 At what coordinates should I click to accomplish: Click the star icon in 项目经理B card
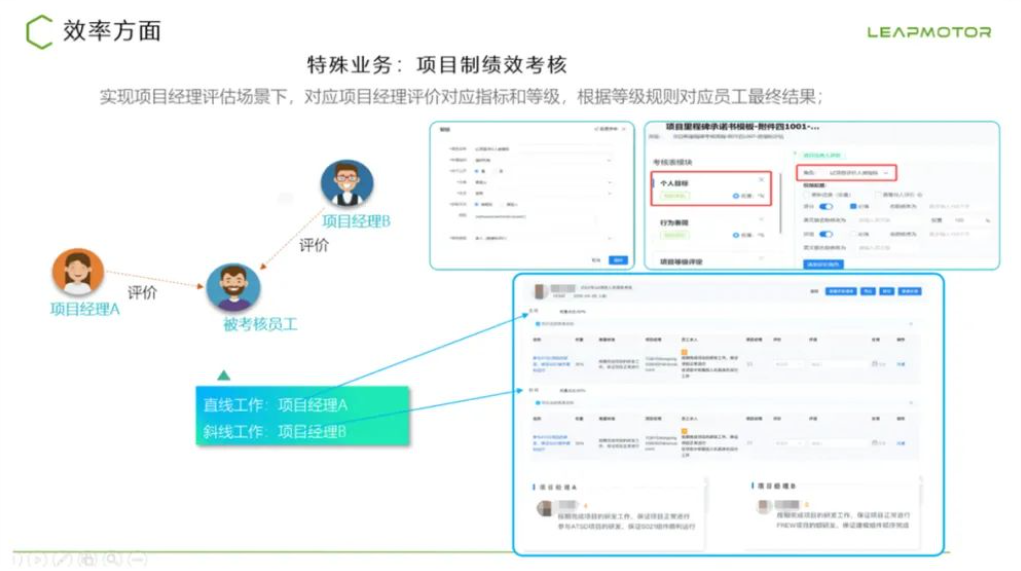tap(806, 505)
